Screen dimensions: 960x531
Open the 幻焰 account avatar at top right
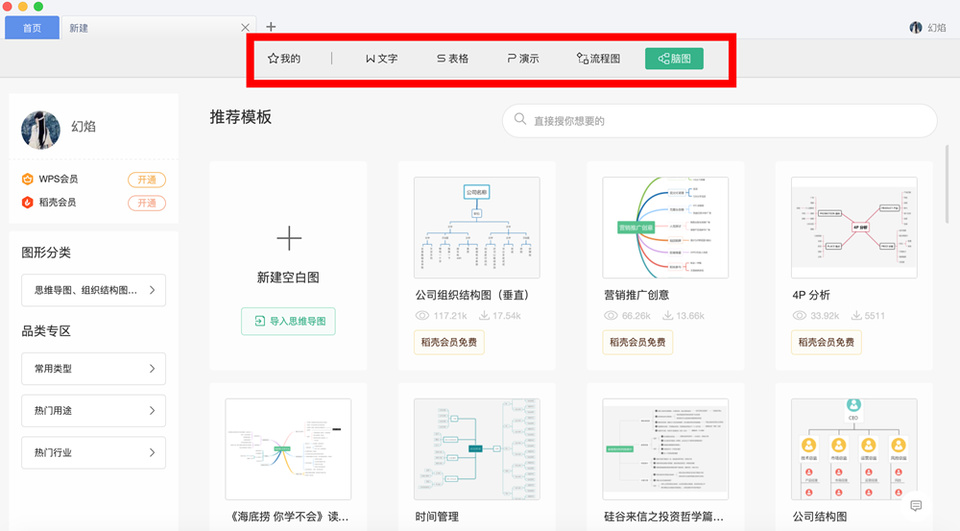(x=916, y=28)
